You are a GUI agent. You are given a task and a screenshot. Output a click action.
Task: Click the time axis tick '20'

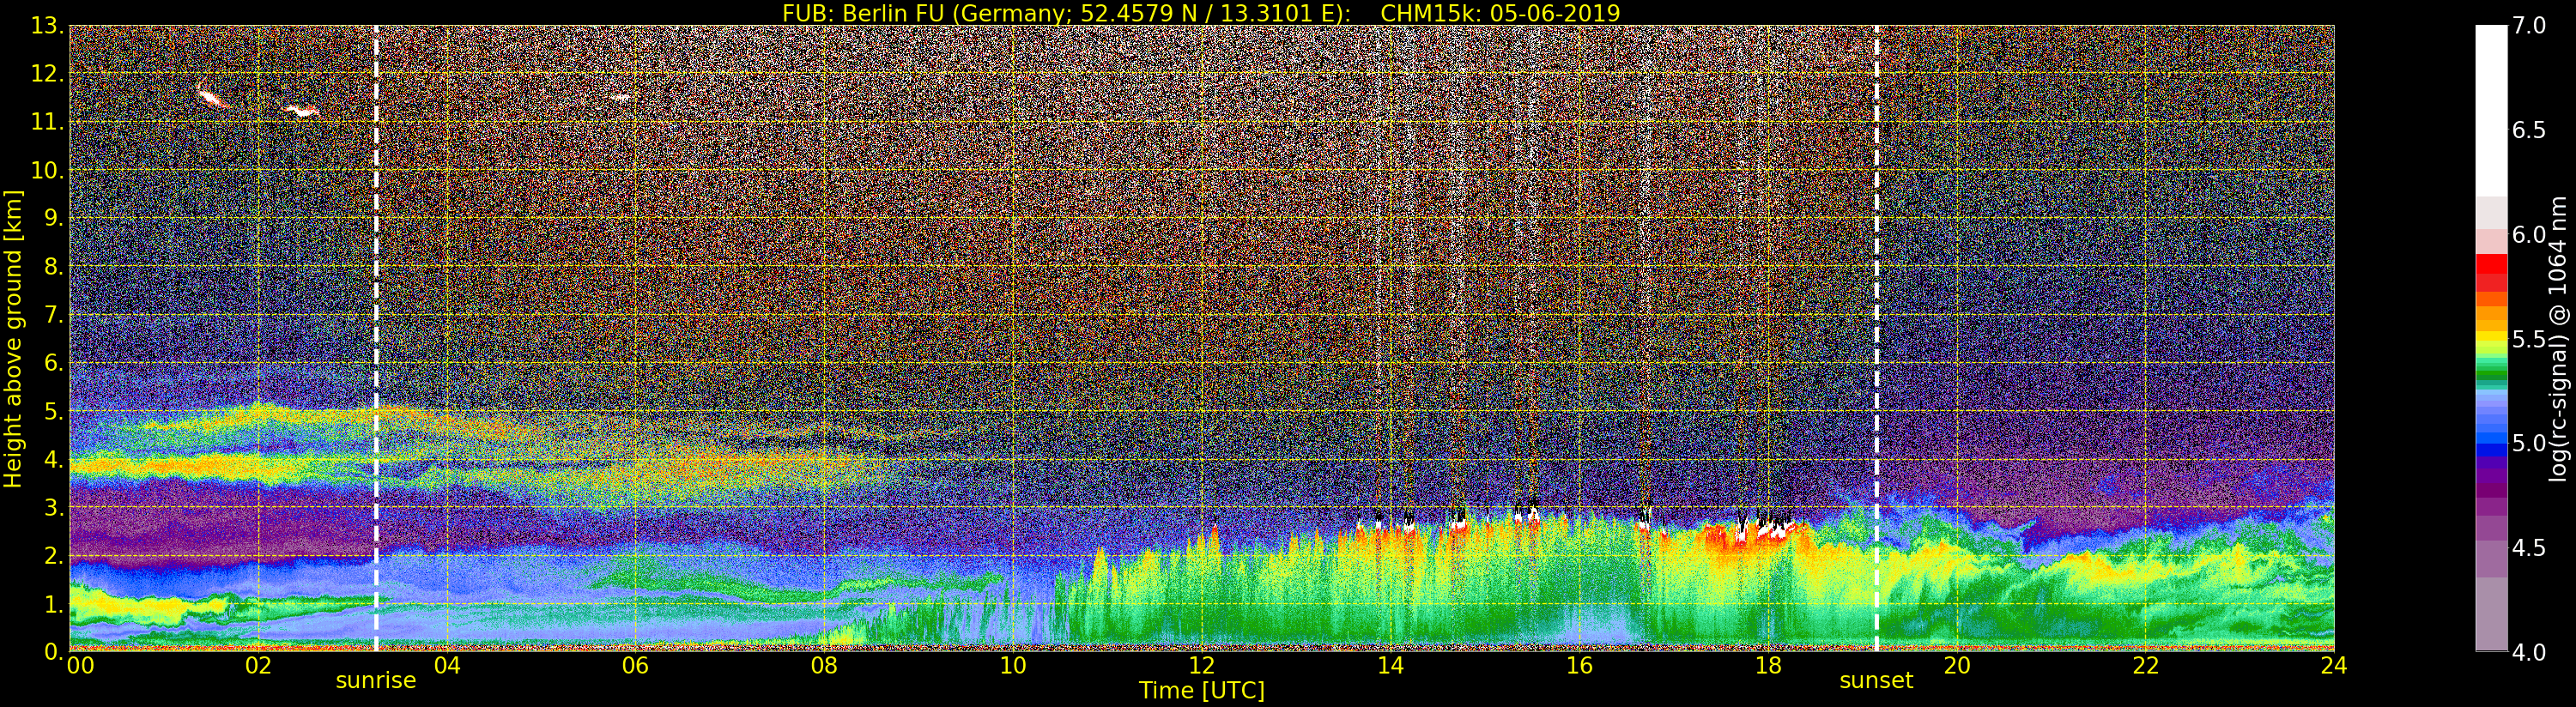pyautogui.click(x=1956, y=666)
